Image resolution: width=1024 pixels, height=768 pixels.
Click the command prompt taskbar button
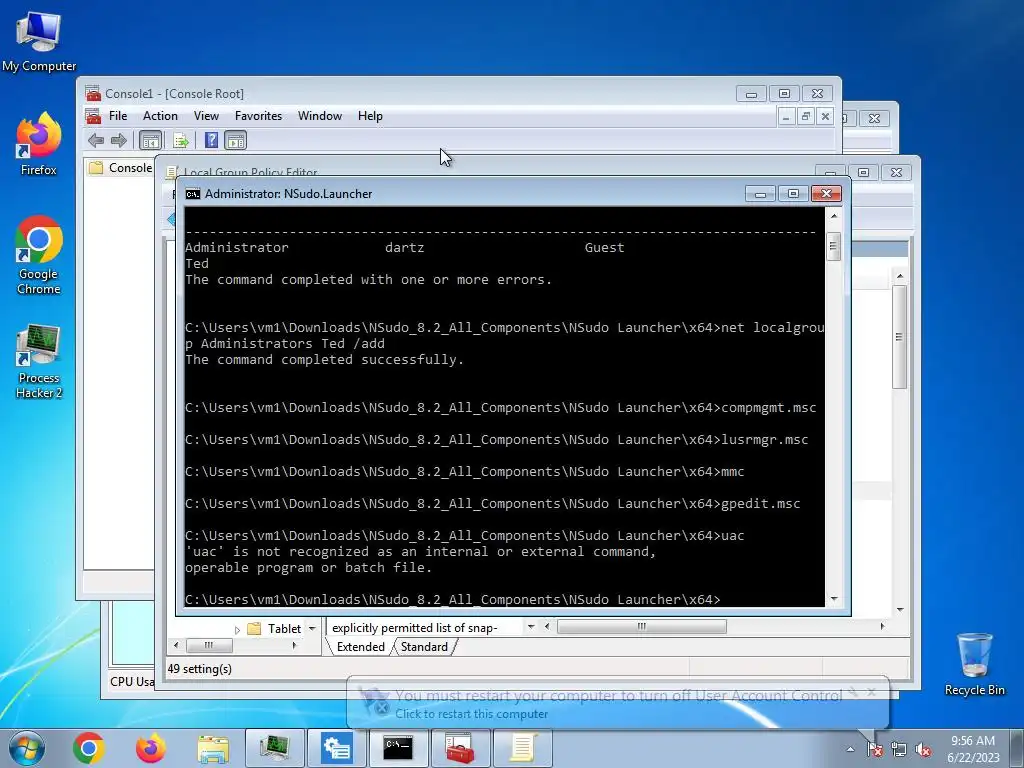click(x=398, y=748)
